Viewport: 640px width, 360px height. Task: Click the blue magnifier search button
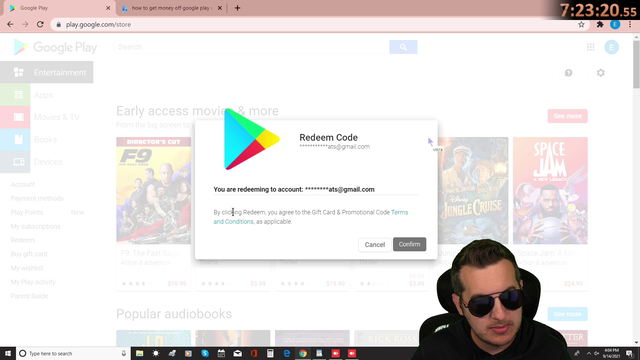point(403,47)
